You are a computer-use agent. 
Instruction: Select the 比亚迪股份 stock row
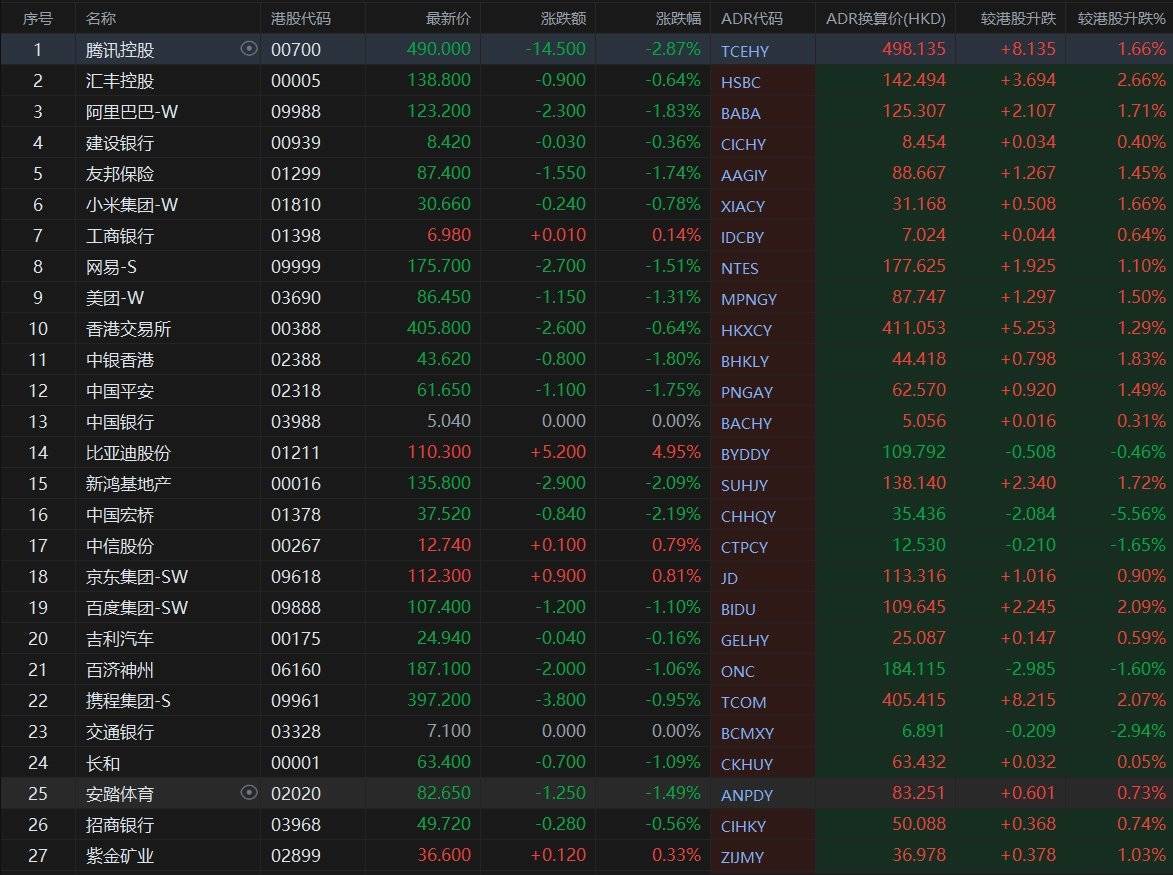pos(128,453)
